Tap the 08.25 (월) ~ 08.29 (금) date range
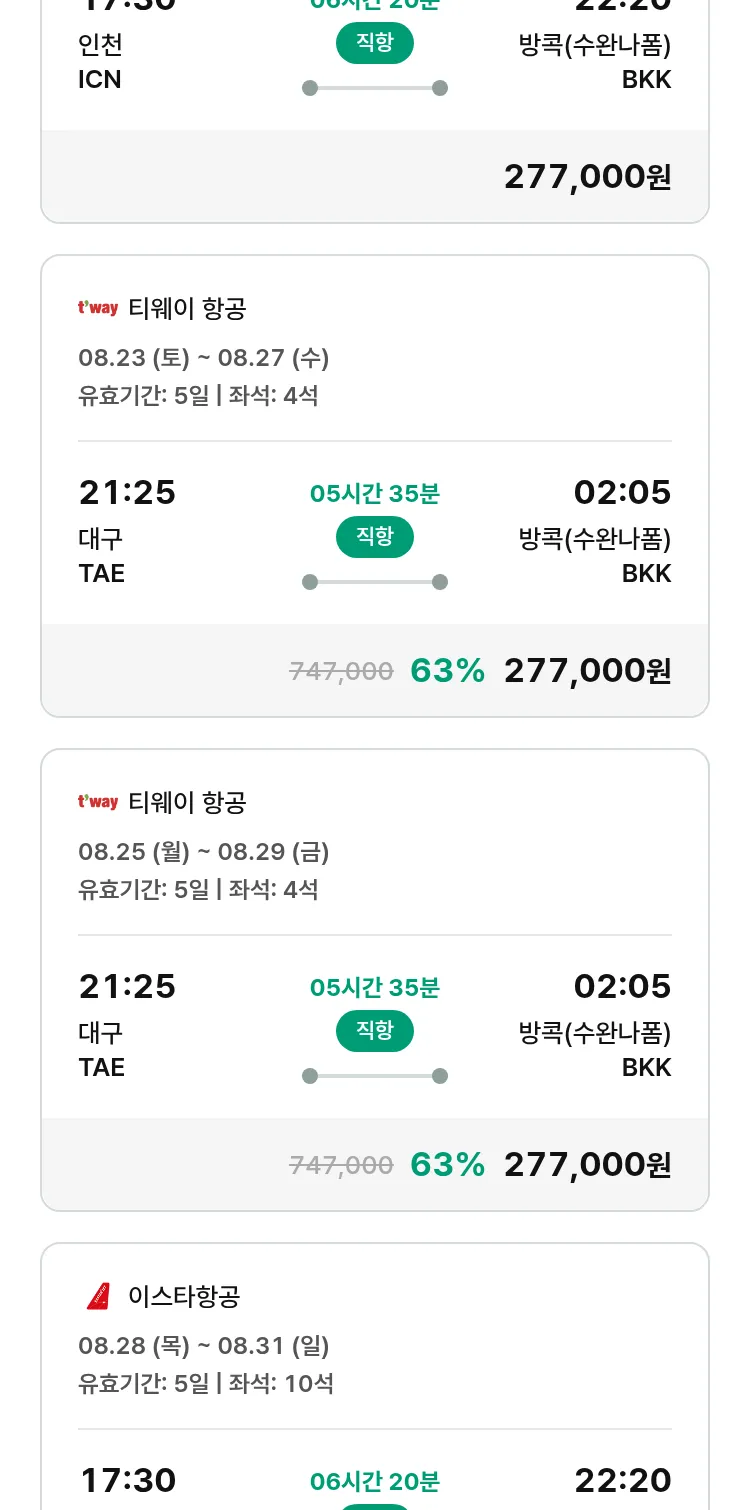This screenshot has width=750, height=1510. (x=203, y=851)
